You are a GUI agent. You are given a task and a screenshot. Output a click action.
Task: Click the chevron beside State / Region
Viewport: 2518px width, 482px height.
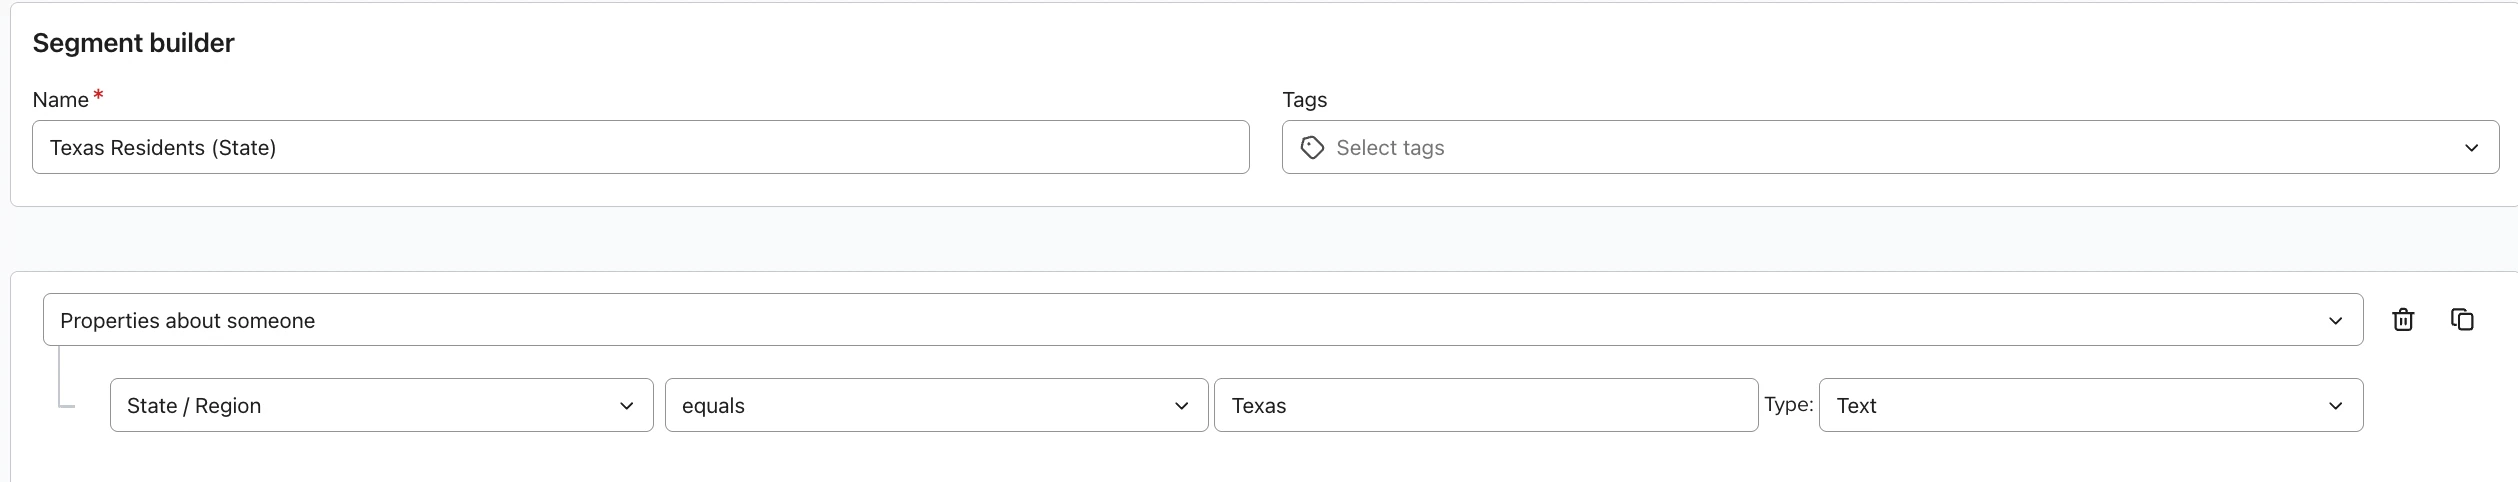[x=626, y=406]
